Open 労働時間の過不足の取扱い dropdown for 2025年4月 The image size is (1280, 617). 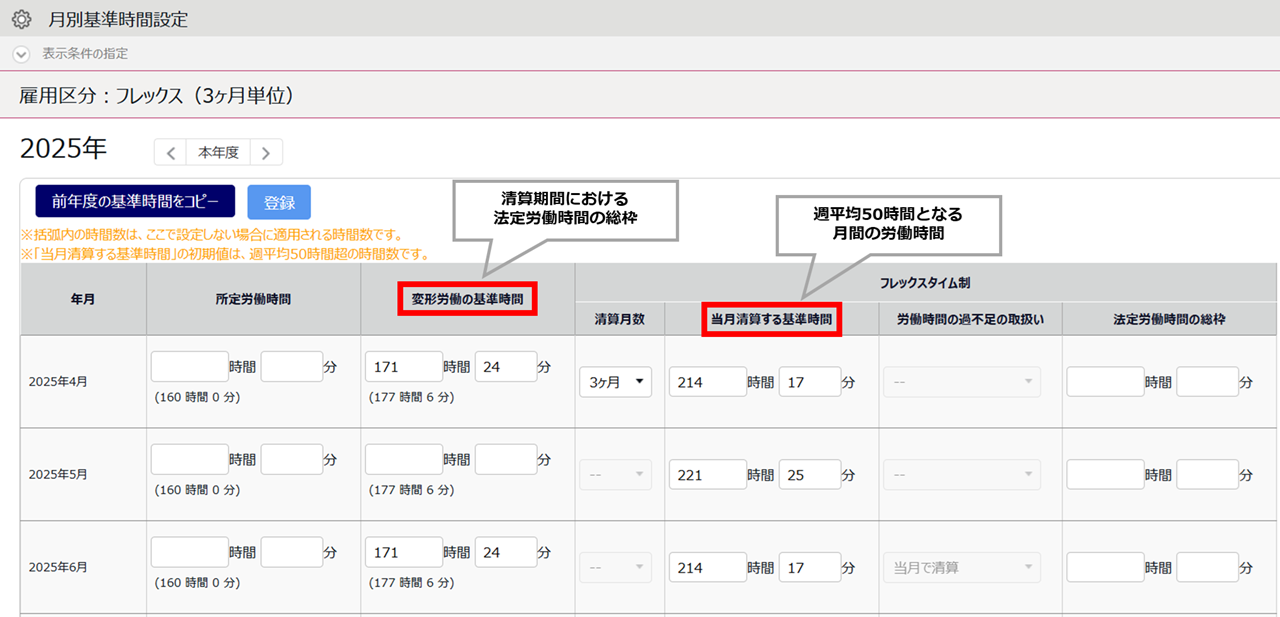pyautogui.click(x=962, y=382)
